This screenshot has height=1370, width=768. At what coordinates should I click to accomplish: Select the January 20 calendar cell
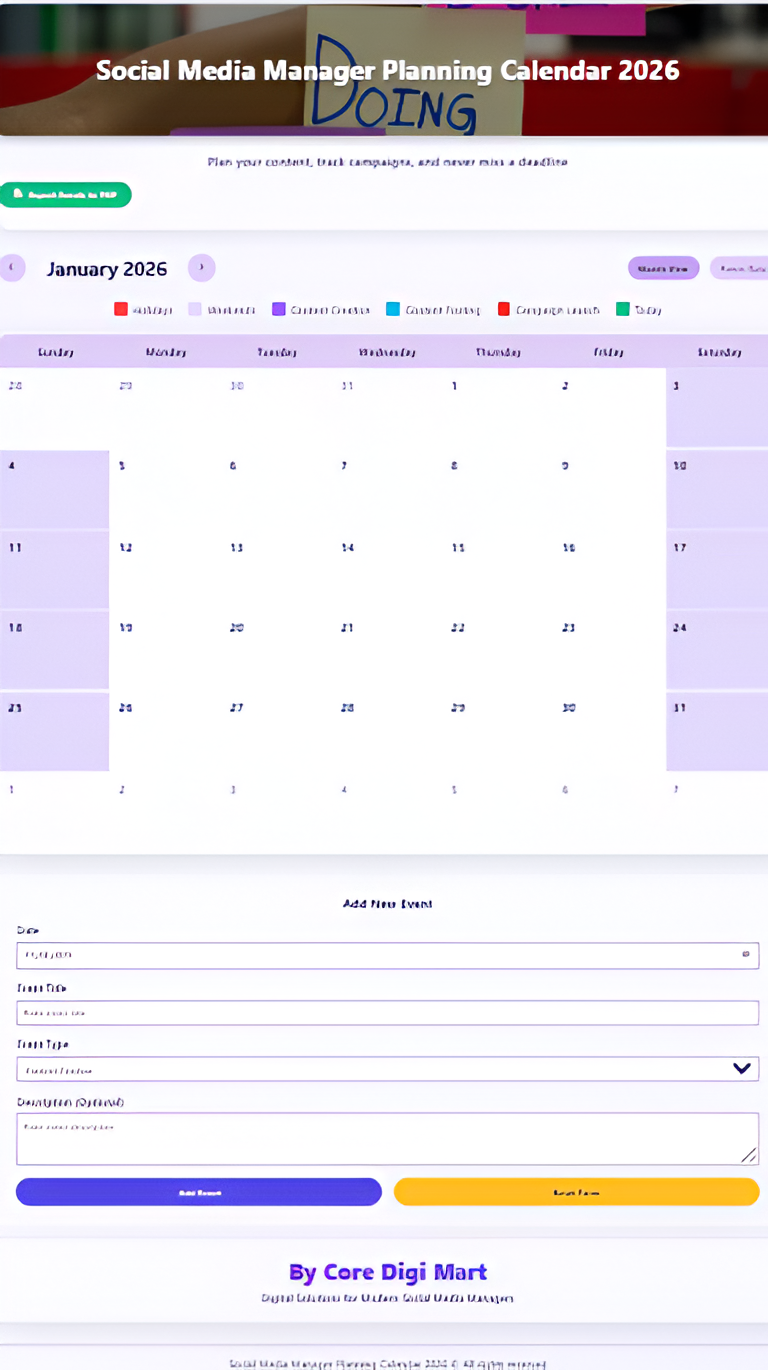pos(277,650)
